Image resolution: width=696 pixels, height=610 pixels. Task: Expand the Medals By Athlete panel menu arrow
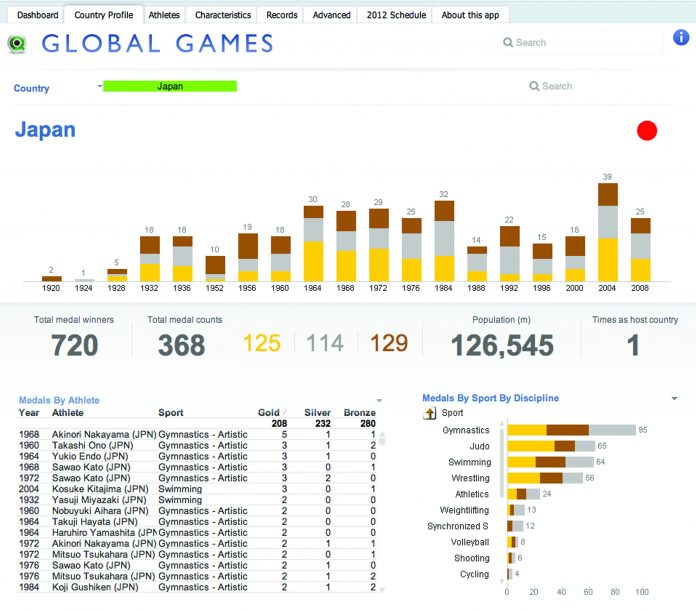pos(378,400)
